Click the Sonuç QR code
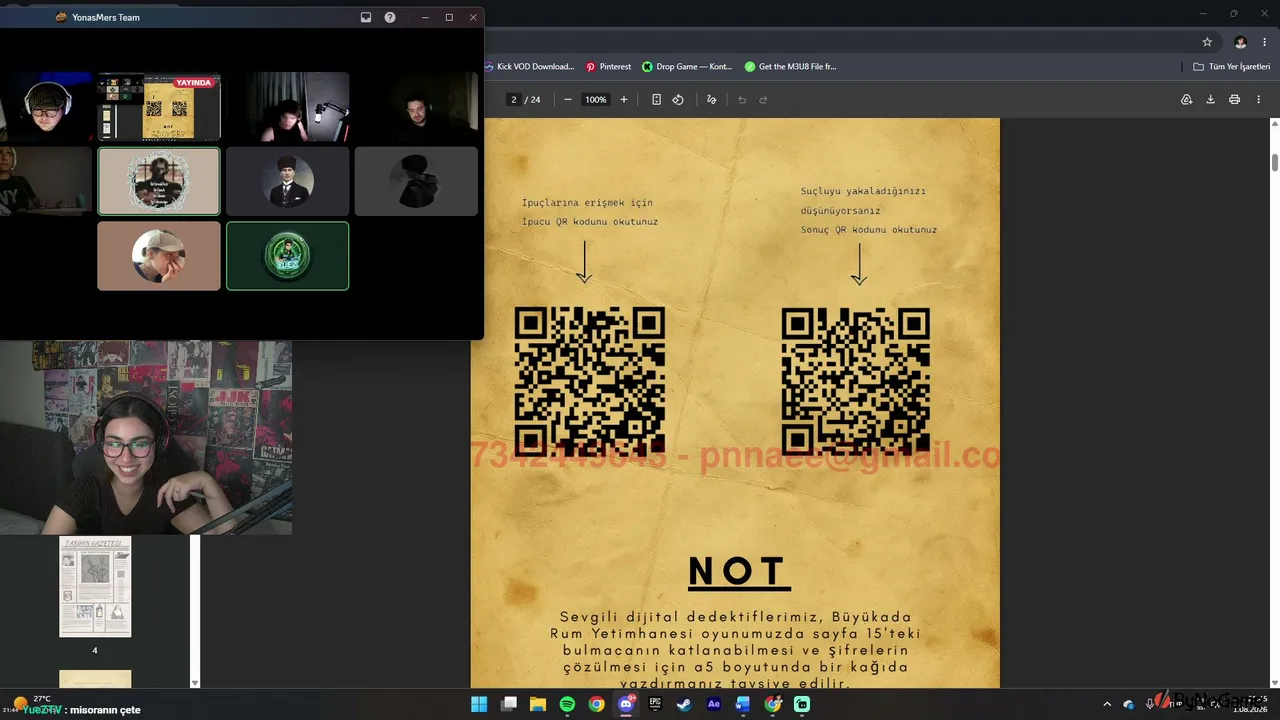The height and width of the screenshot is (720, 1280). click(x=856, y=381)
